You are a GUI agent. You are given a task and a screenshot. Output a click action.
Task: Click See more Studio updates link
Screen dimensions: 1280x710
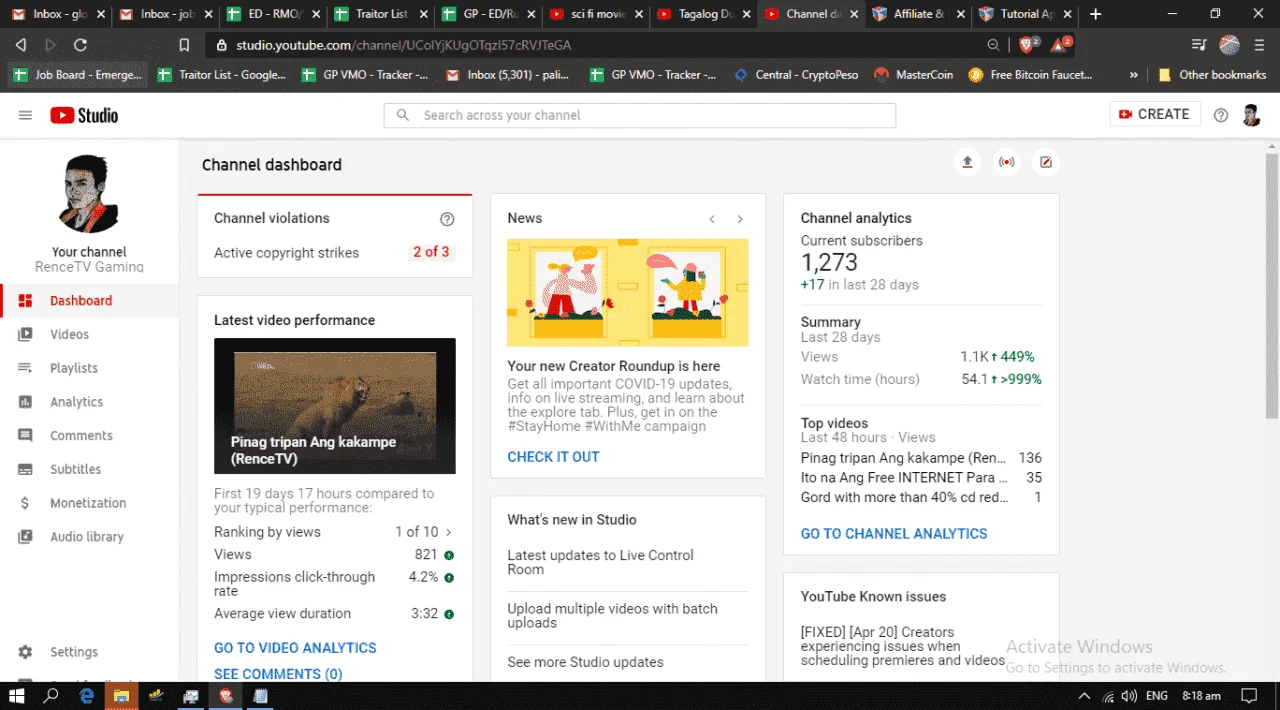(585, 662)
